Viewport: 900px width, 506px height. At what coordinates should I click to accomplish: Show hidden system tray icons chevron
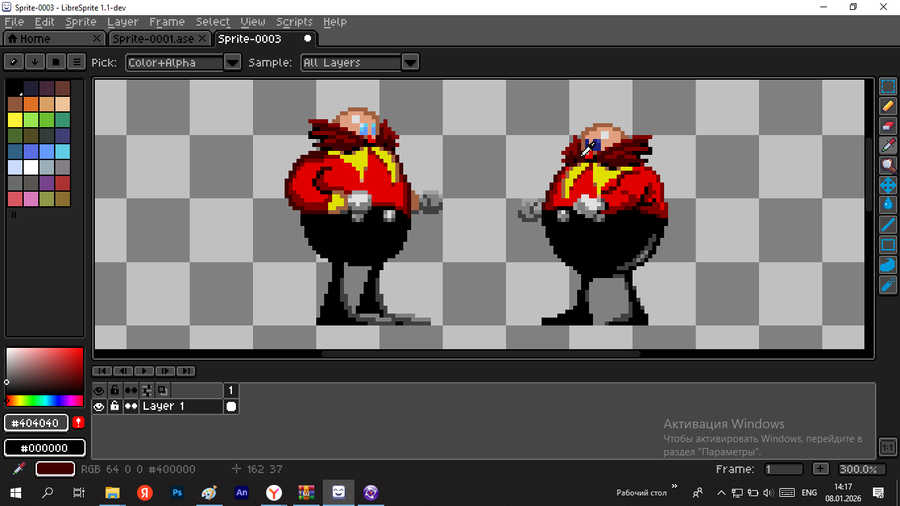pyautogui.click(x=721, y=492)
